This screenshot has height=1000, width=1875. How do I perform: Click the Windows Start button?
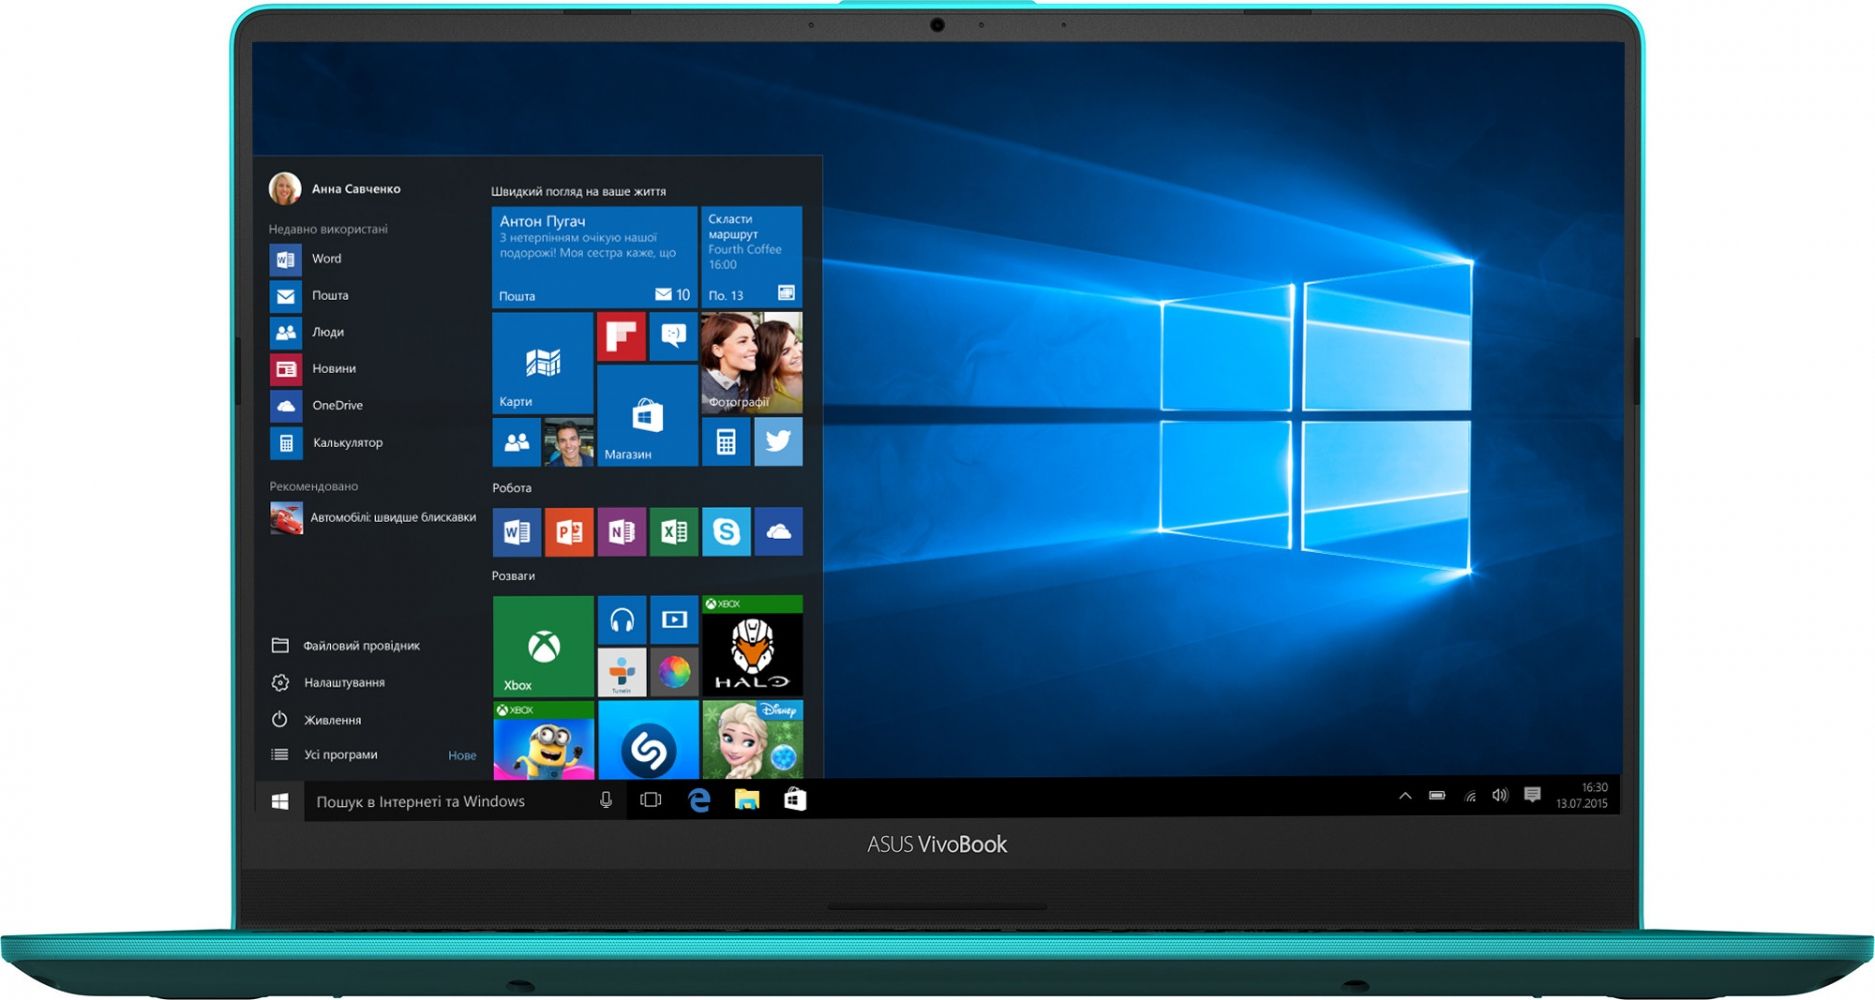pos(280,801)
